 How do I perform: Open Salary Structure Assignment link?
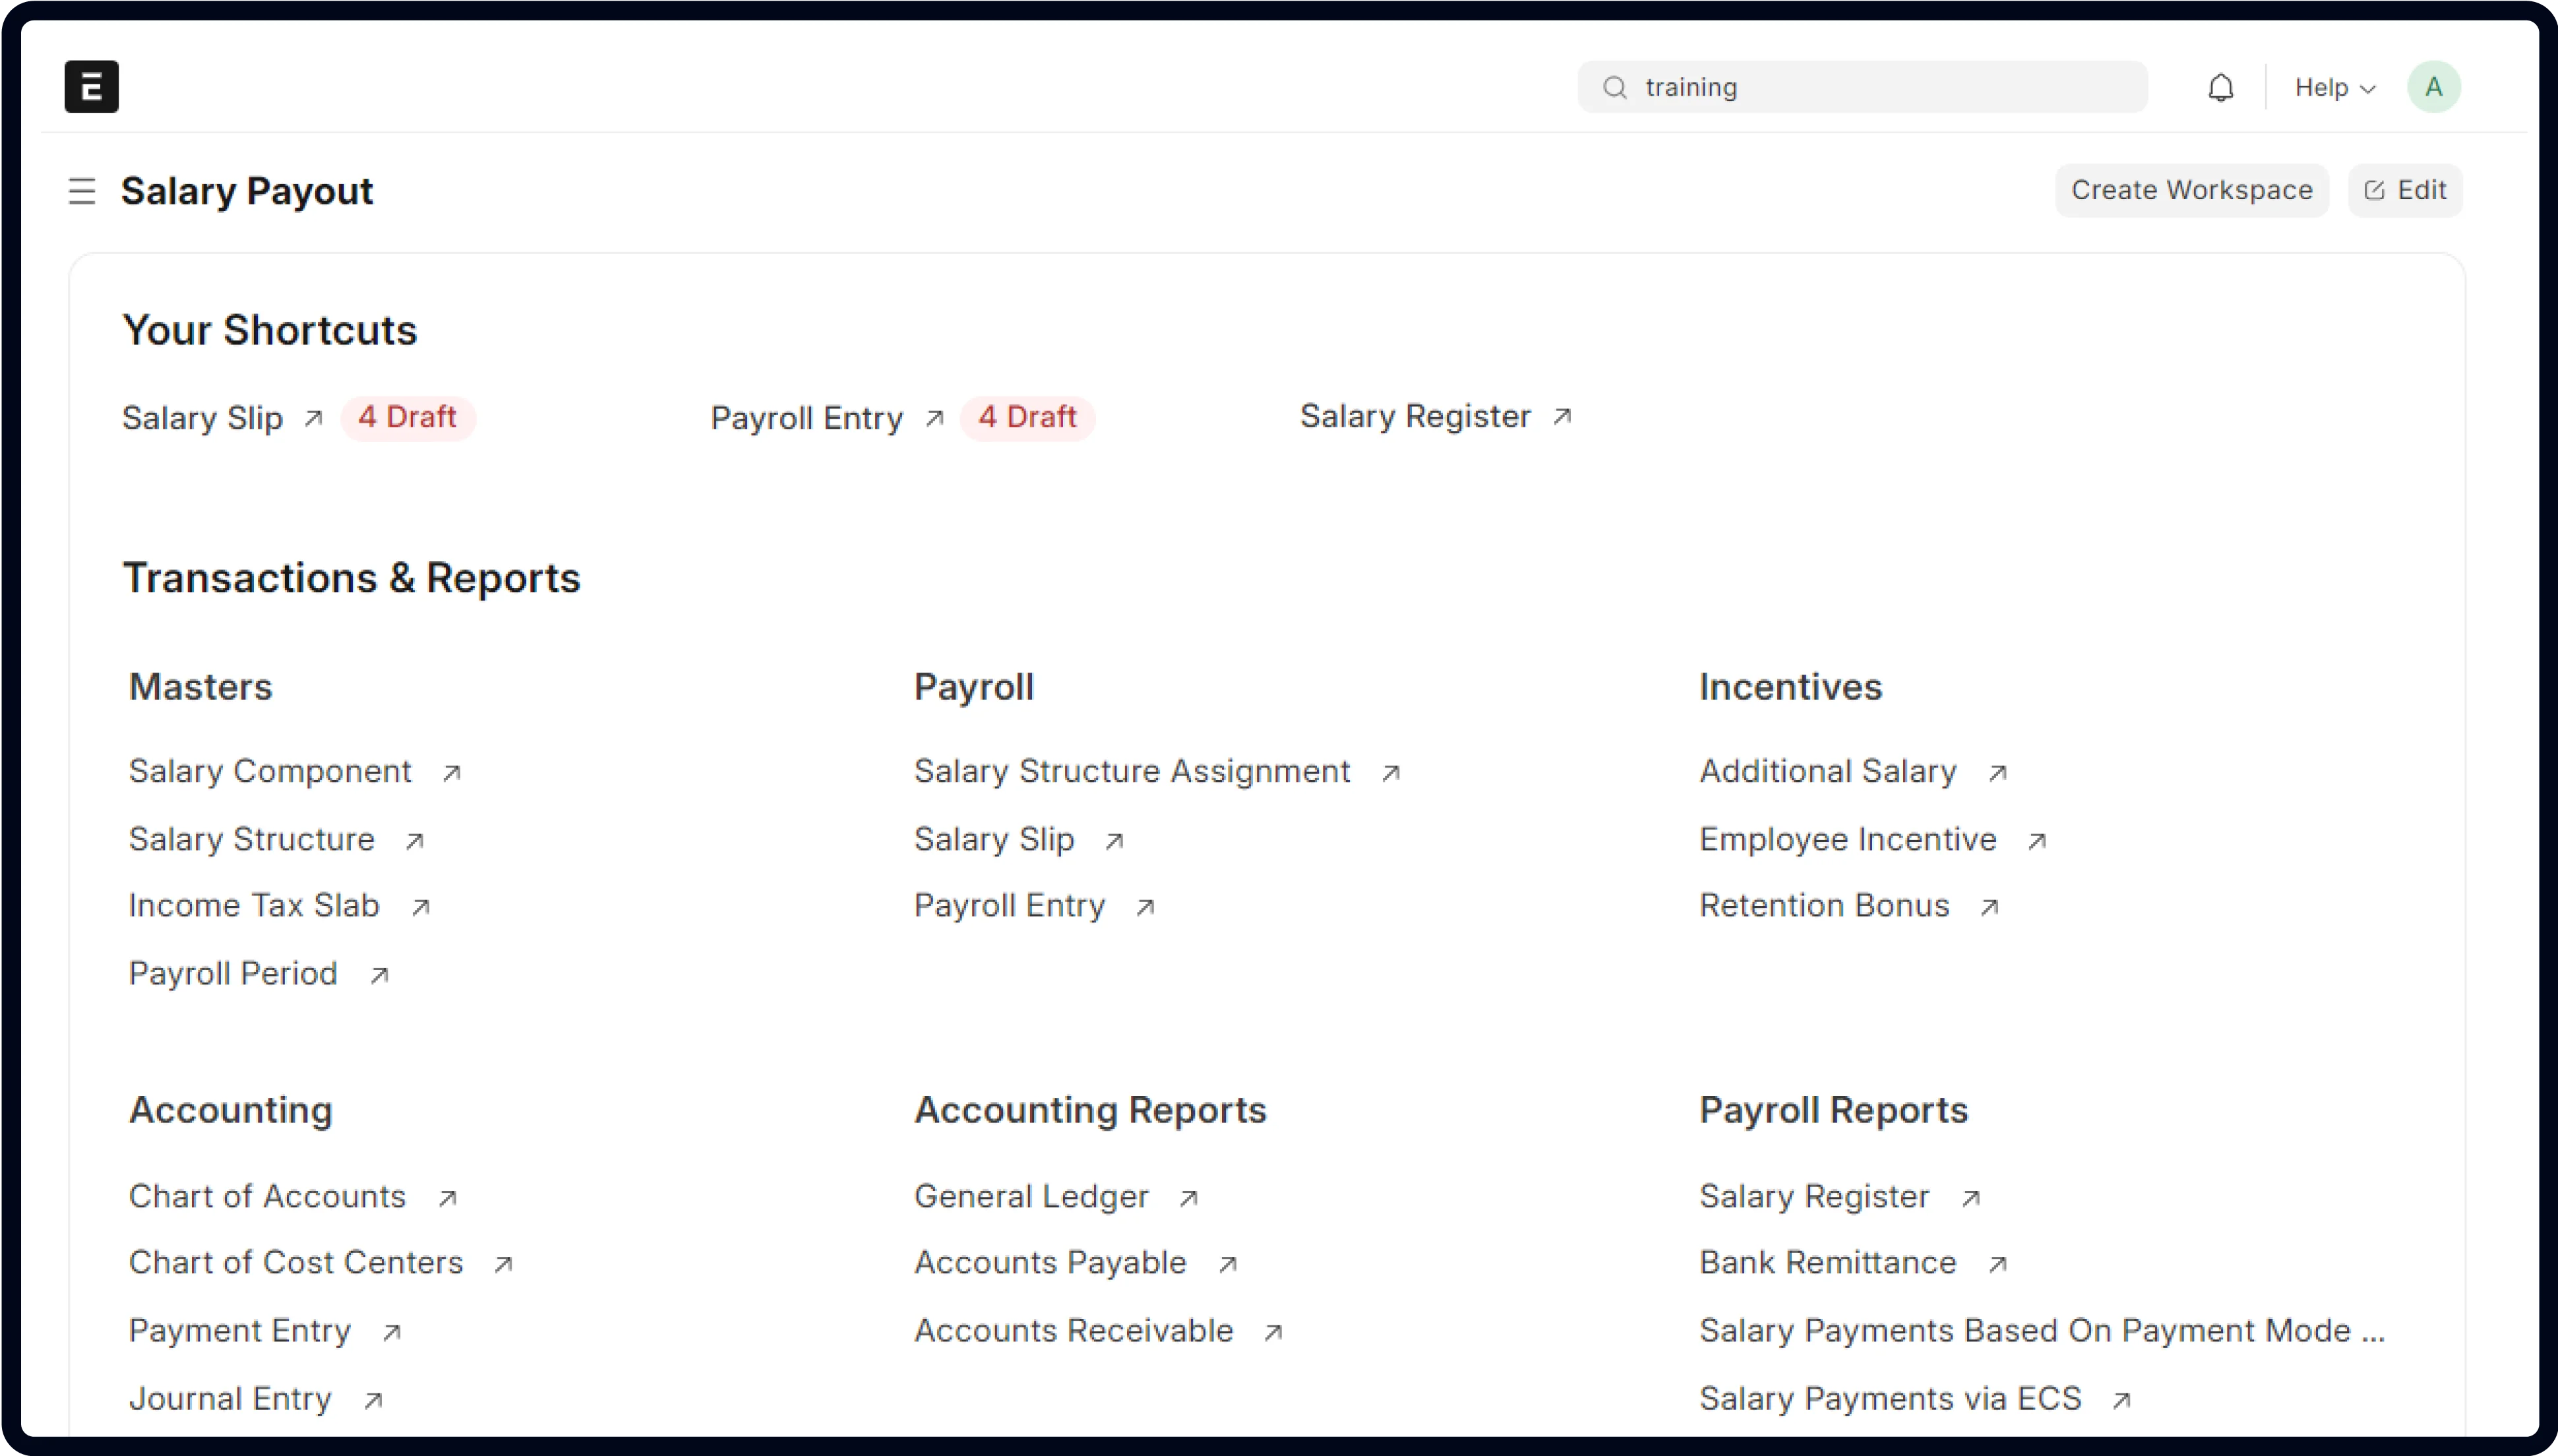click(1133, 771)
